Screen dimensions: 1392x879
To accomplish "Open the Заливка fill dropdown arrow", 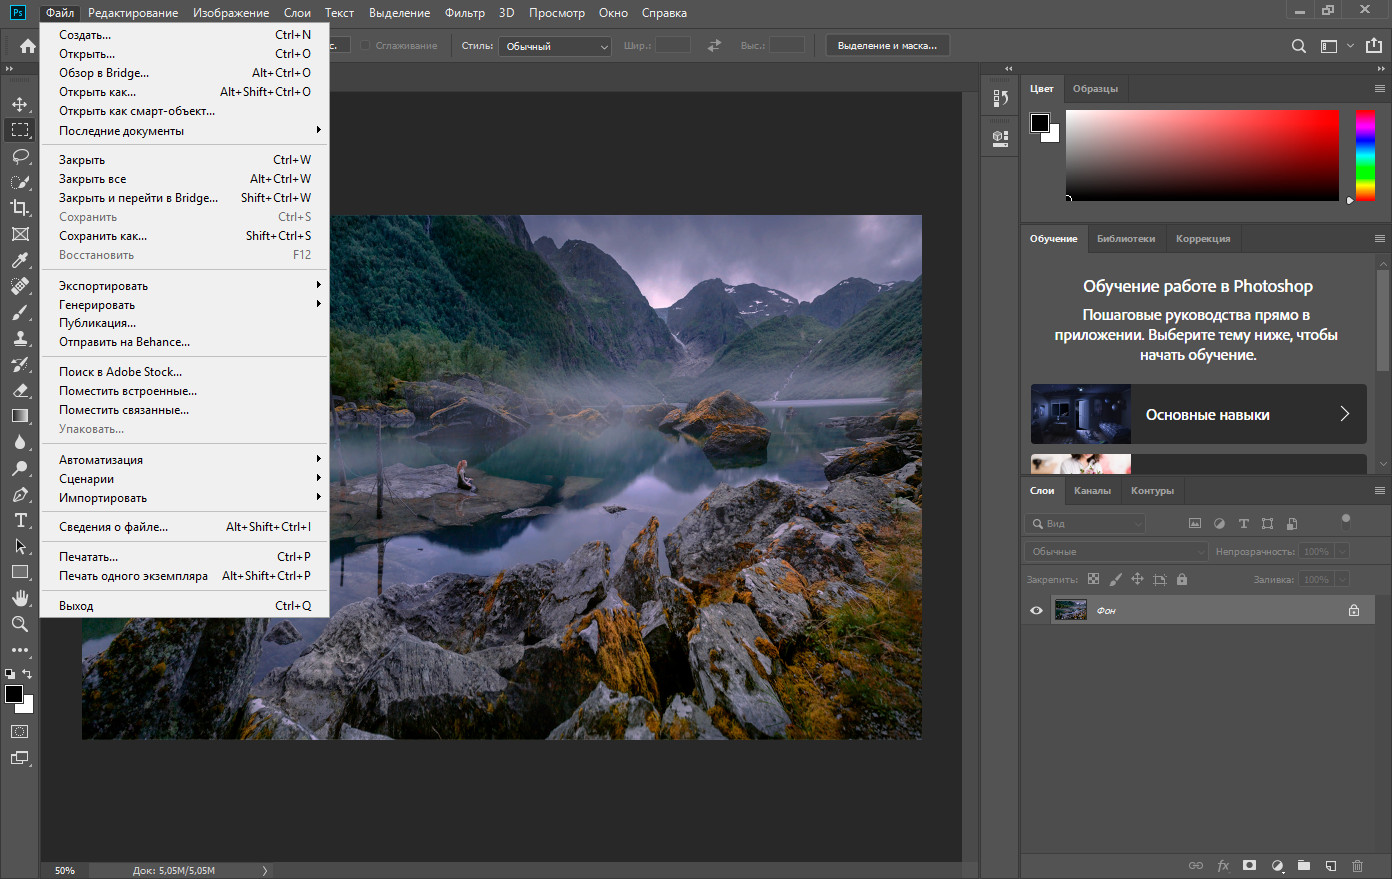I will [x=1342, y=579].
